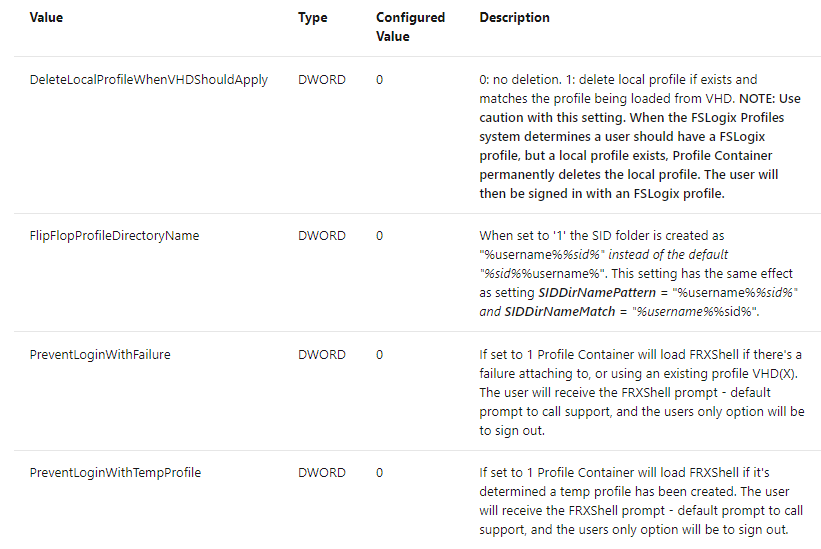Click the FlipFlopProfileDirectoryName value name
The image size is (821, 549).
pos(114,236)
